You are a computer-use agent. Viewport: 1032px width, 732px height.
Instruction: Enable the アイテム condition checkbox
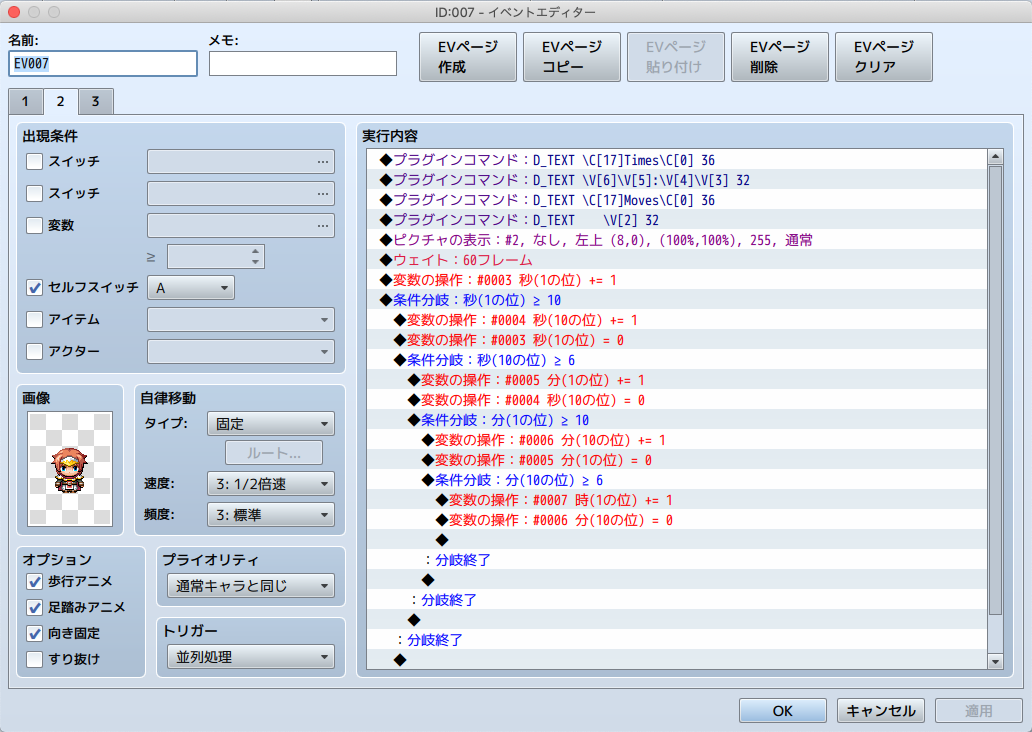coord(34,319)
